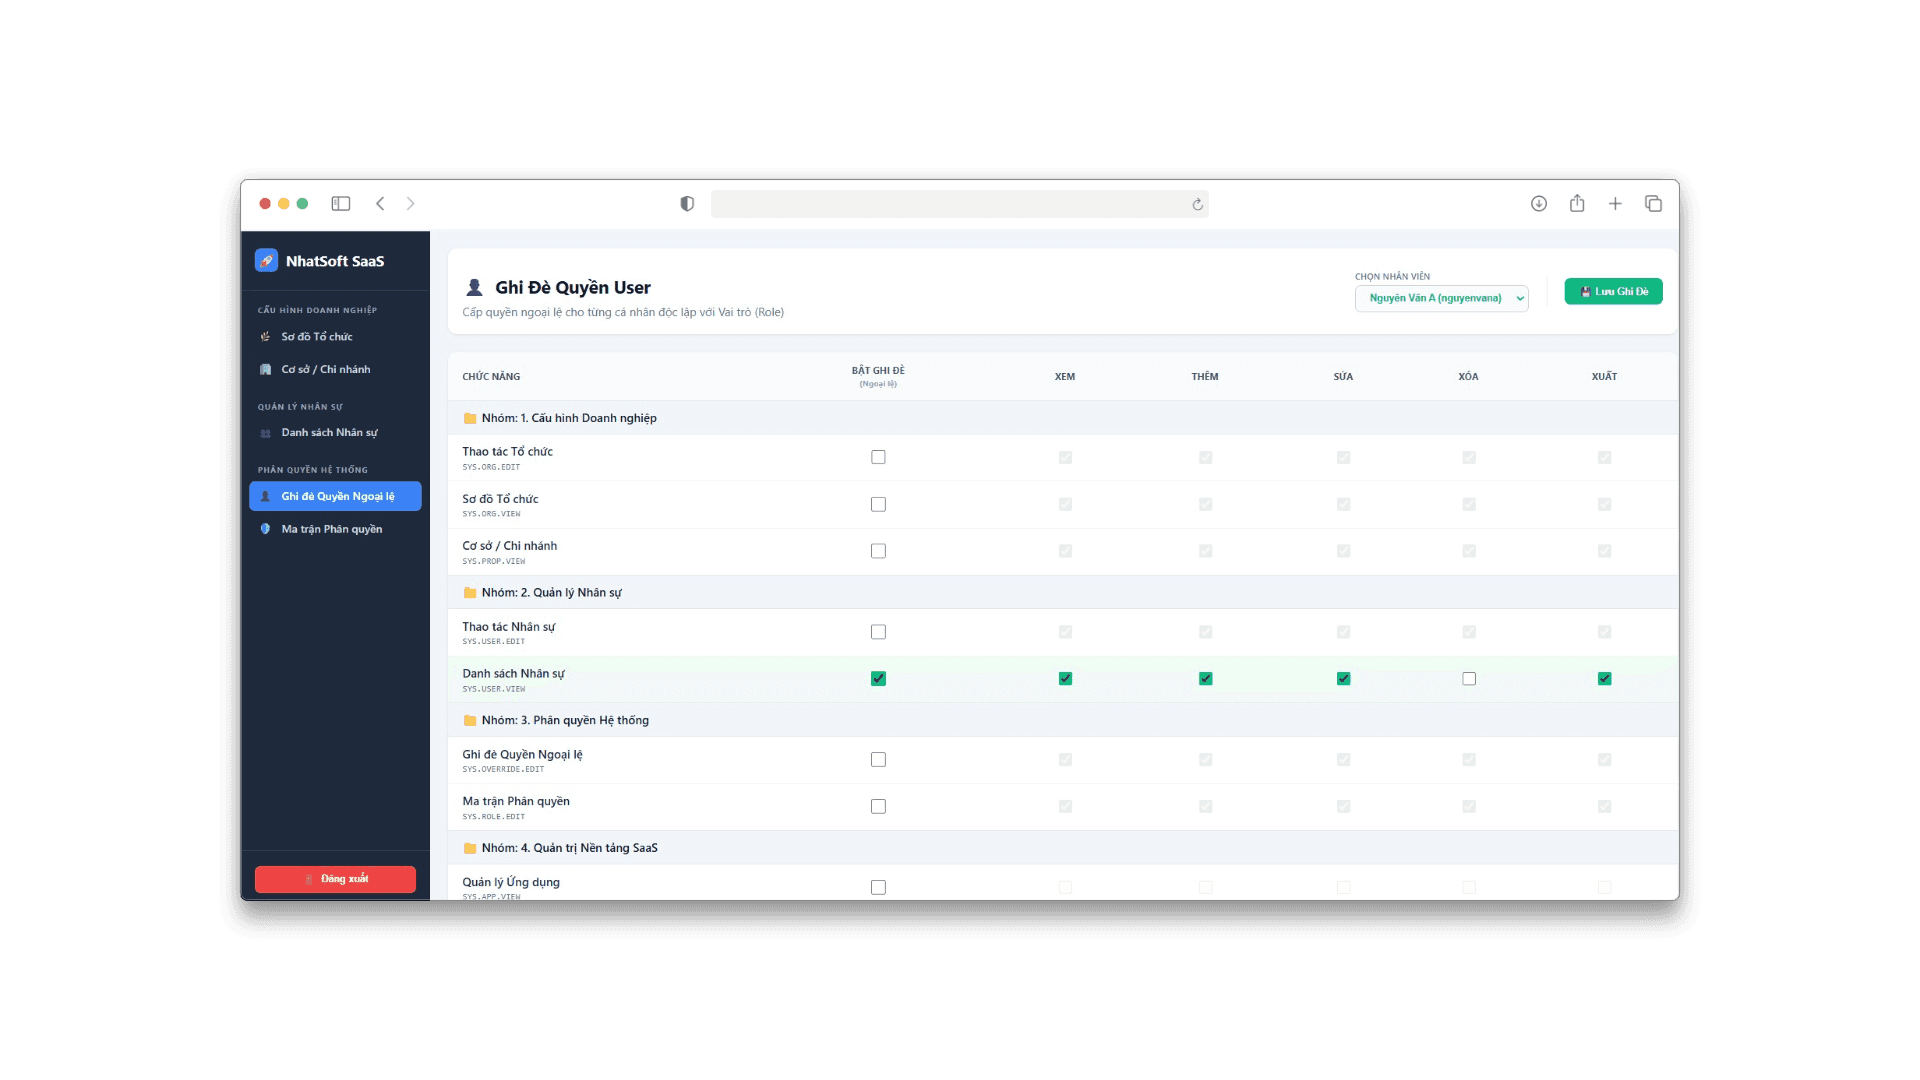This screenshot has height=1080, width=1920.
Task: Uncheck XUẤT for Danh sách Nhân sự
Action: click(x=1604, y=679)
